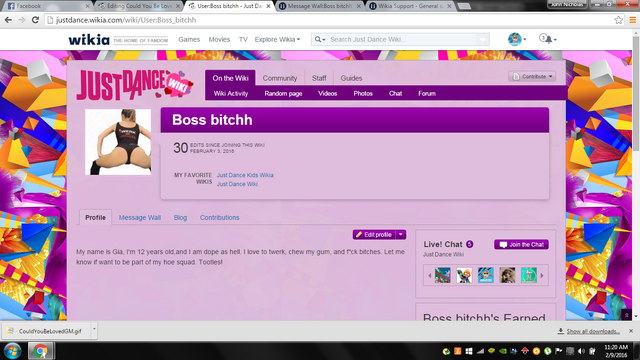Go back with the browser back arrow
Image resolution: width=640 pixels, height=360 pixels.
pos(8,20)
